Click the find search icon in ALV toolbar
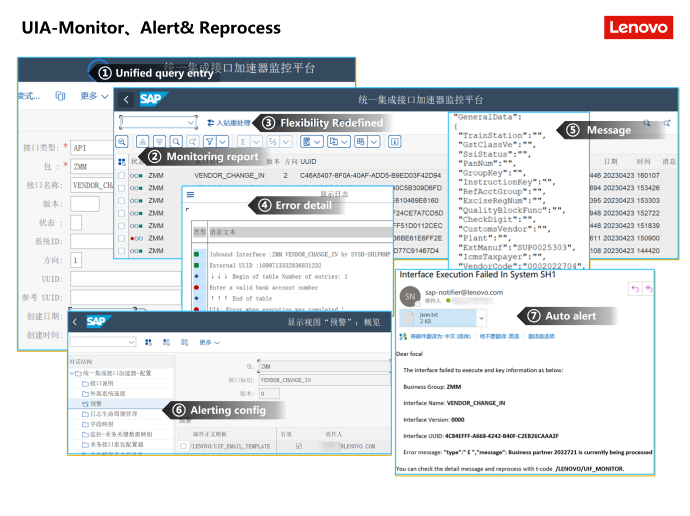The image size is (690, 516). pyautogui.click(x=176, y=142)
